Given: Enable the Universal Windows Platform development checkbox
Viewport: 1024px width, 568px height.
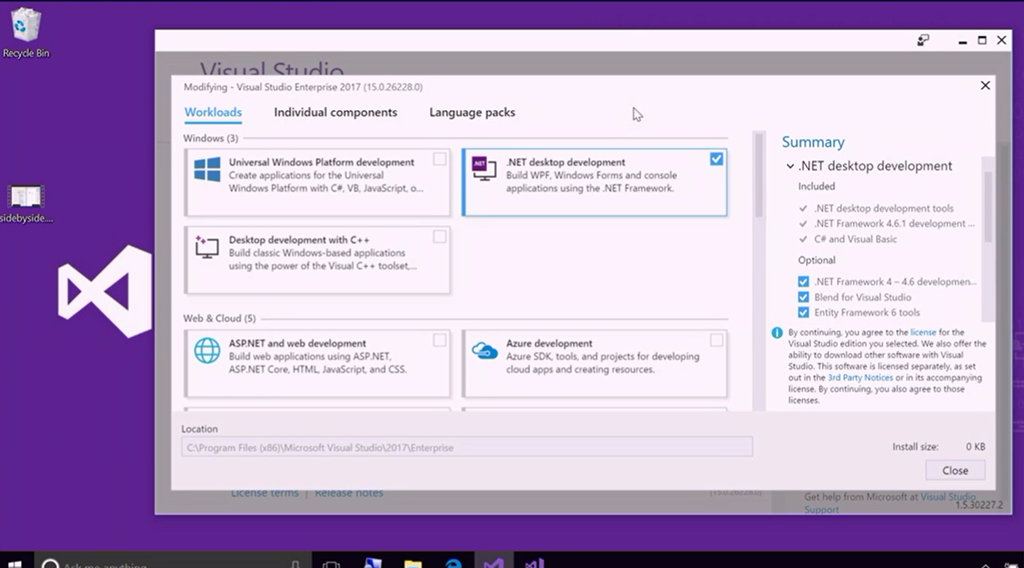Looking at the screenshot, I should pyautogui.click(x=440, y=159).
